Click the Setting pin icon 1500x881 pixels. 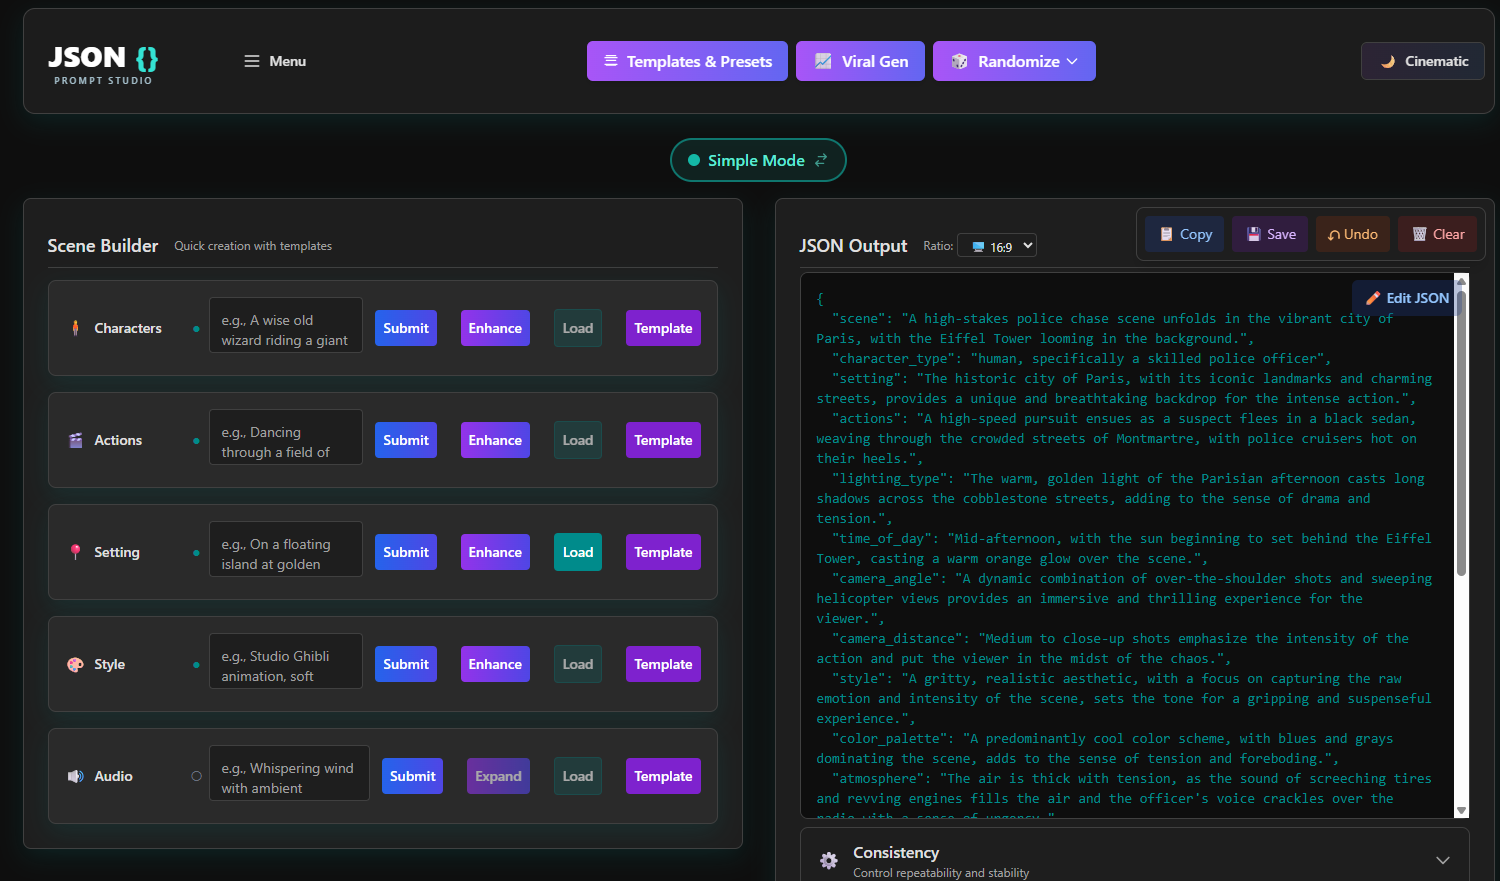[x=75, y=551]
